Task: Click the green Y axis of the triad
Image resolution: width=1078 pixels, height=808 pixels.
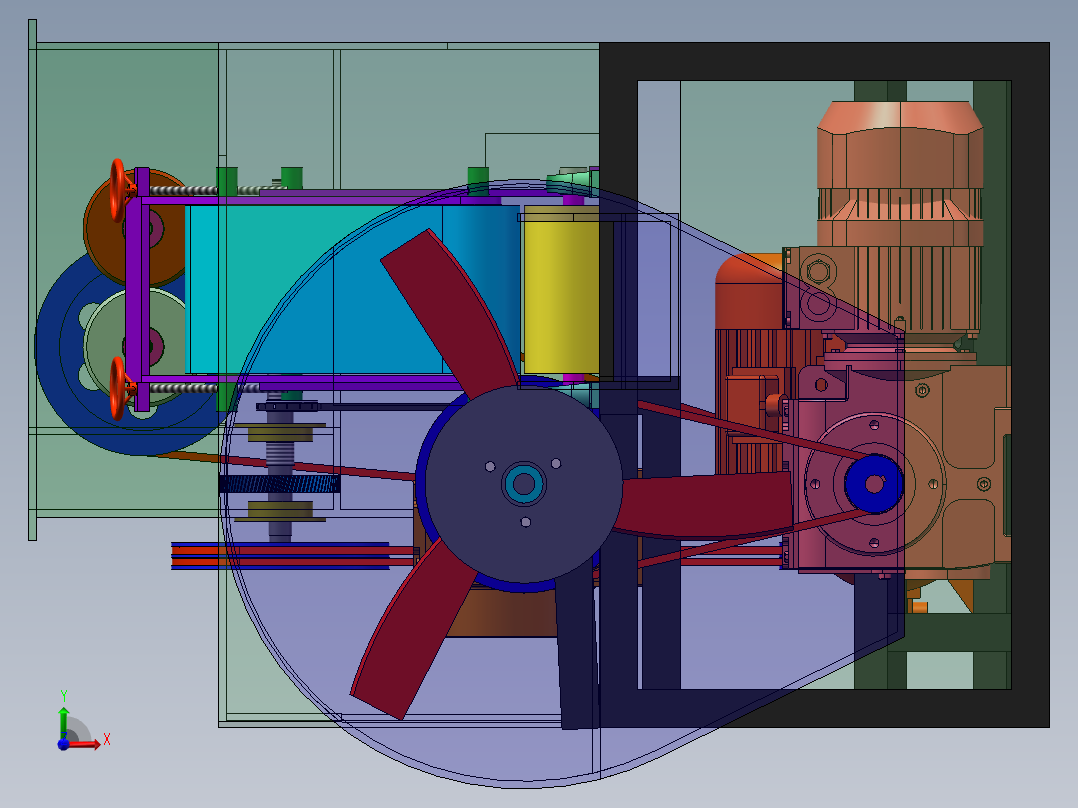Action: tap(63, 723)
